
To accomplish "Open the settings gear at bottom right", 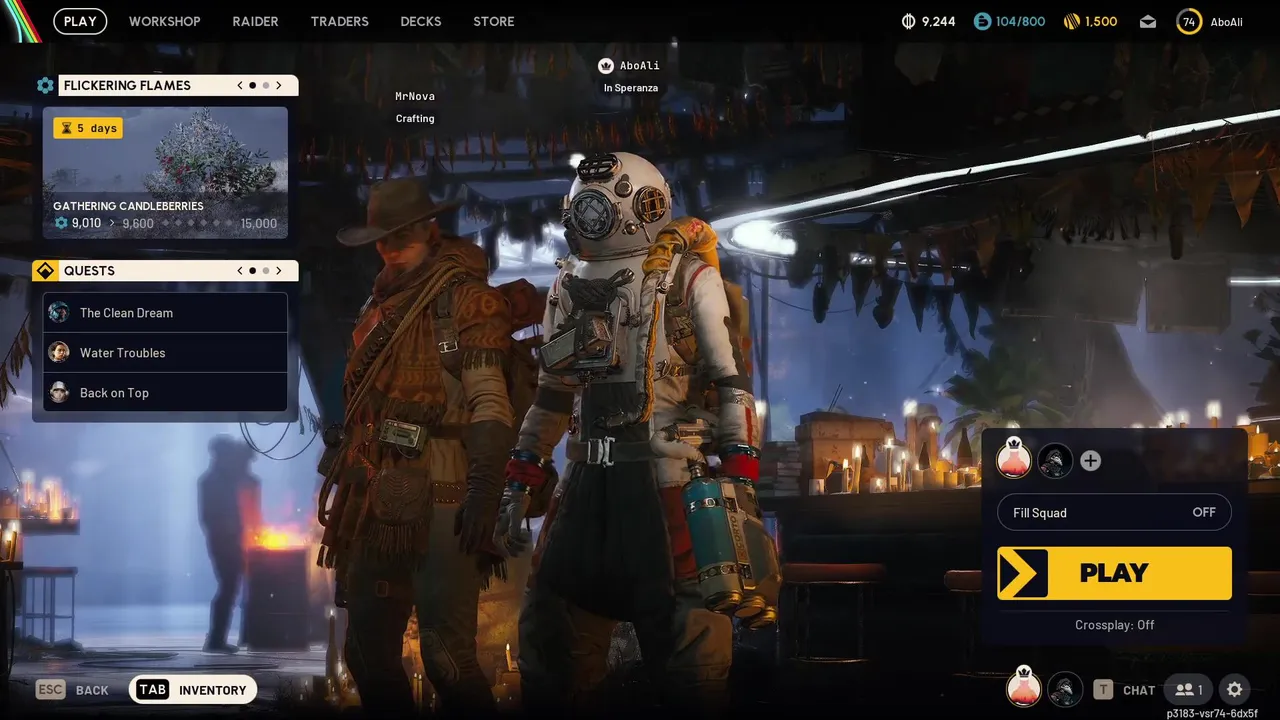I will pyautogui.click(x=1234, y=690).
